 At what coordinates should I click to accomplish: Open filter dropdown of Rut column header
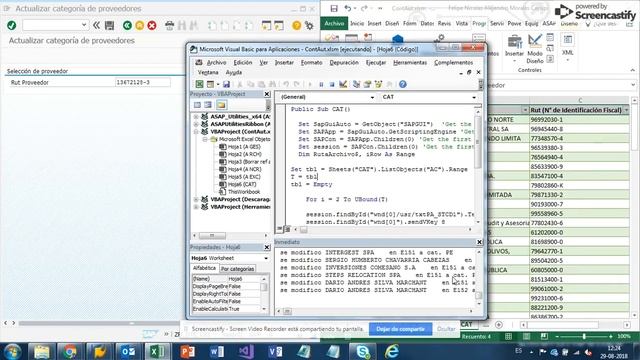pos(626,110)
